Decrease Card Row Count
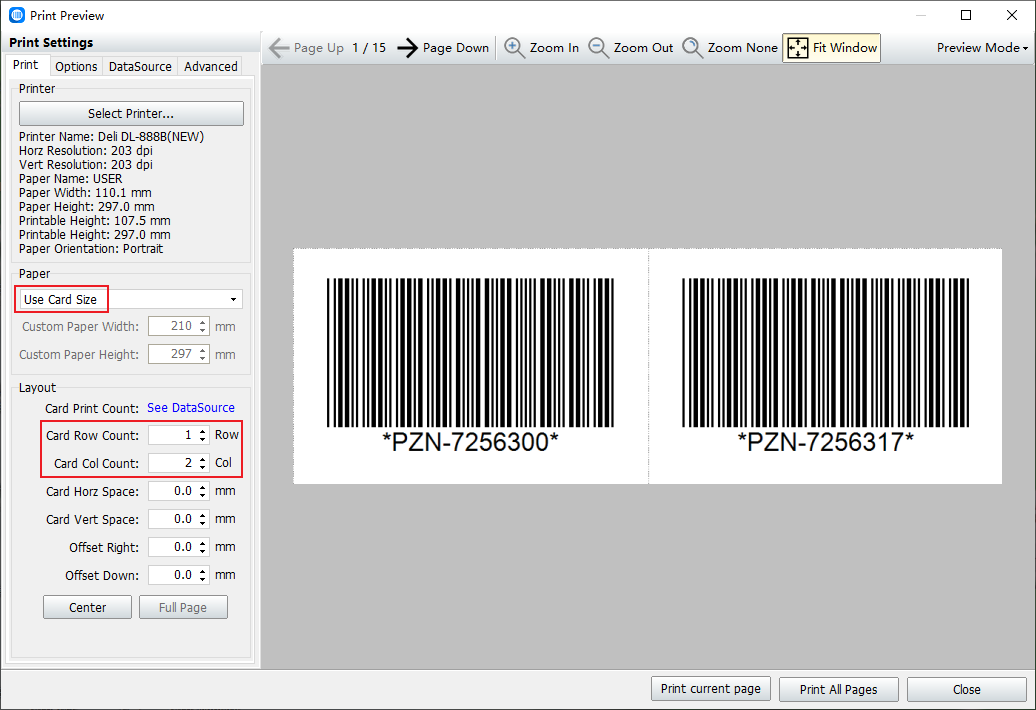The height and width of the screenshot is (710, 1036). (203, 439)
